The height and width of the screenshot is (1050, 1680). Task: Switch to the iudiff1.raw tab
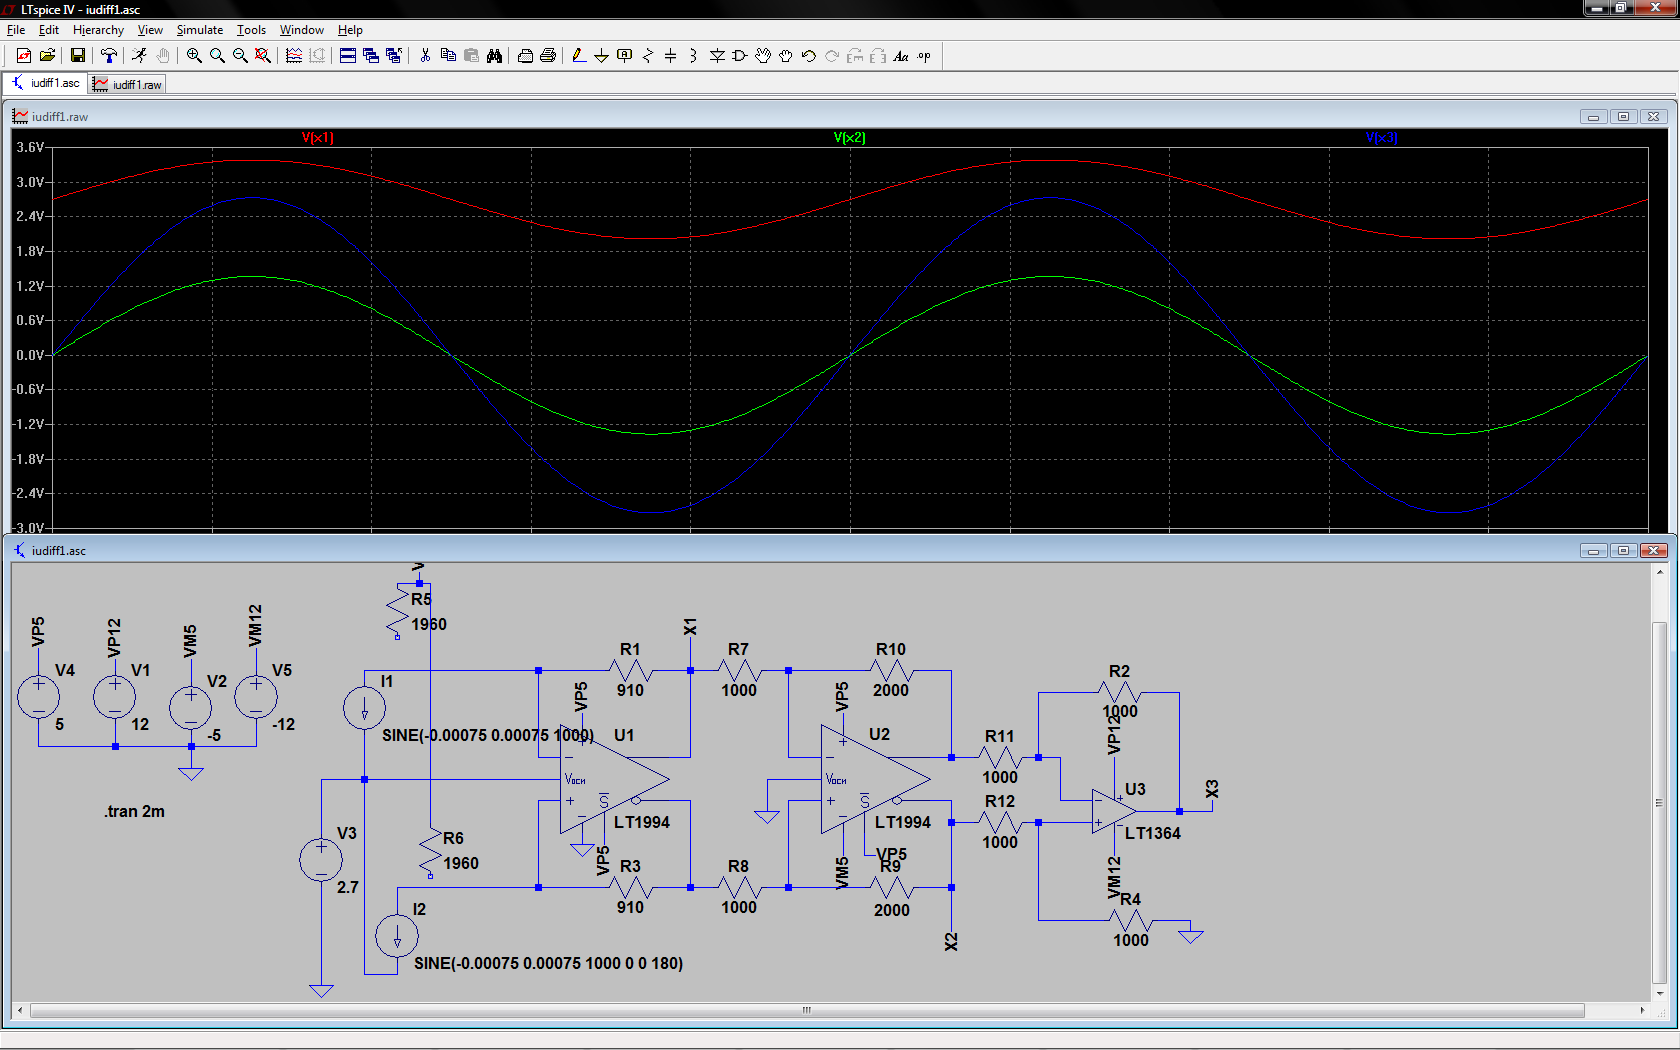[x=127, y=84]
